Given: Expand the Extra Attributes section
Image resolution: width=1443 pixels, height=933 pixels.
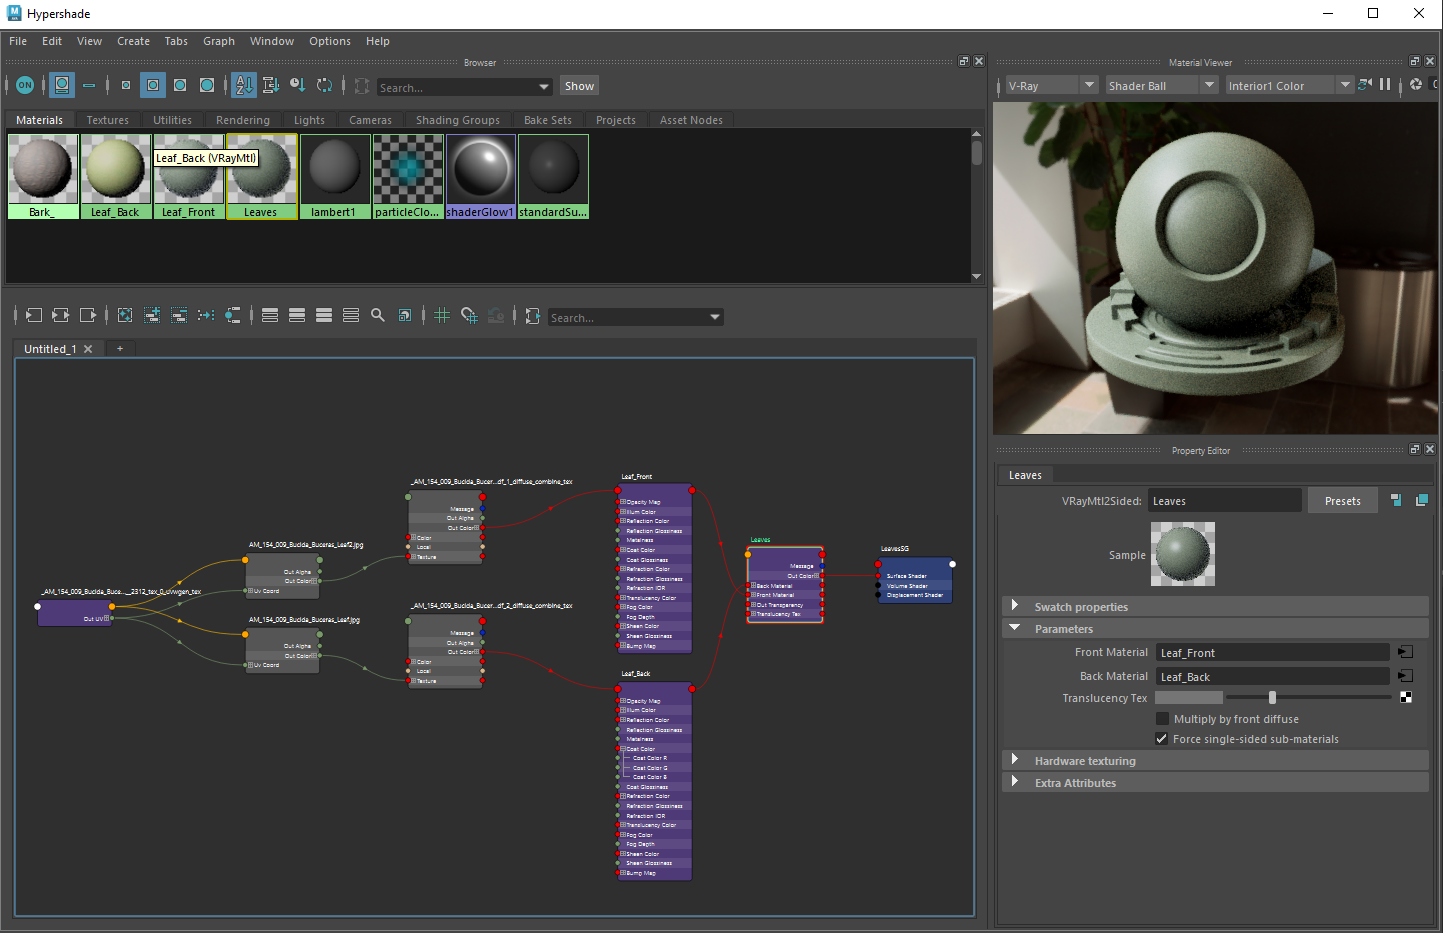Looking at the screenshot, I should coord(1015,782).
